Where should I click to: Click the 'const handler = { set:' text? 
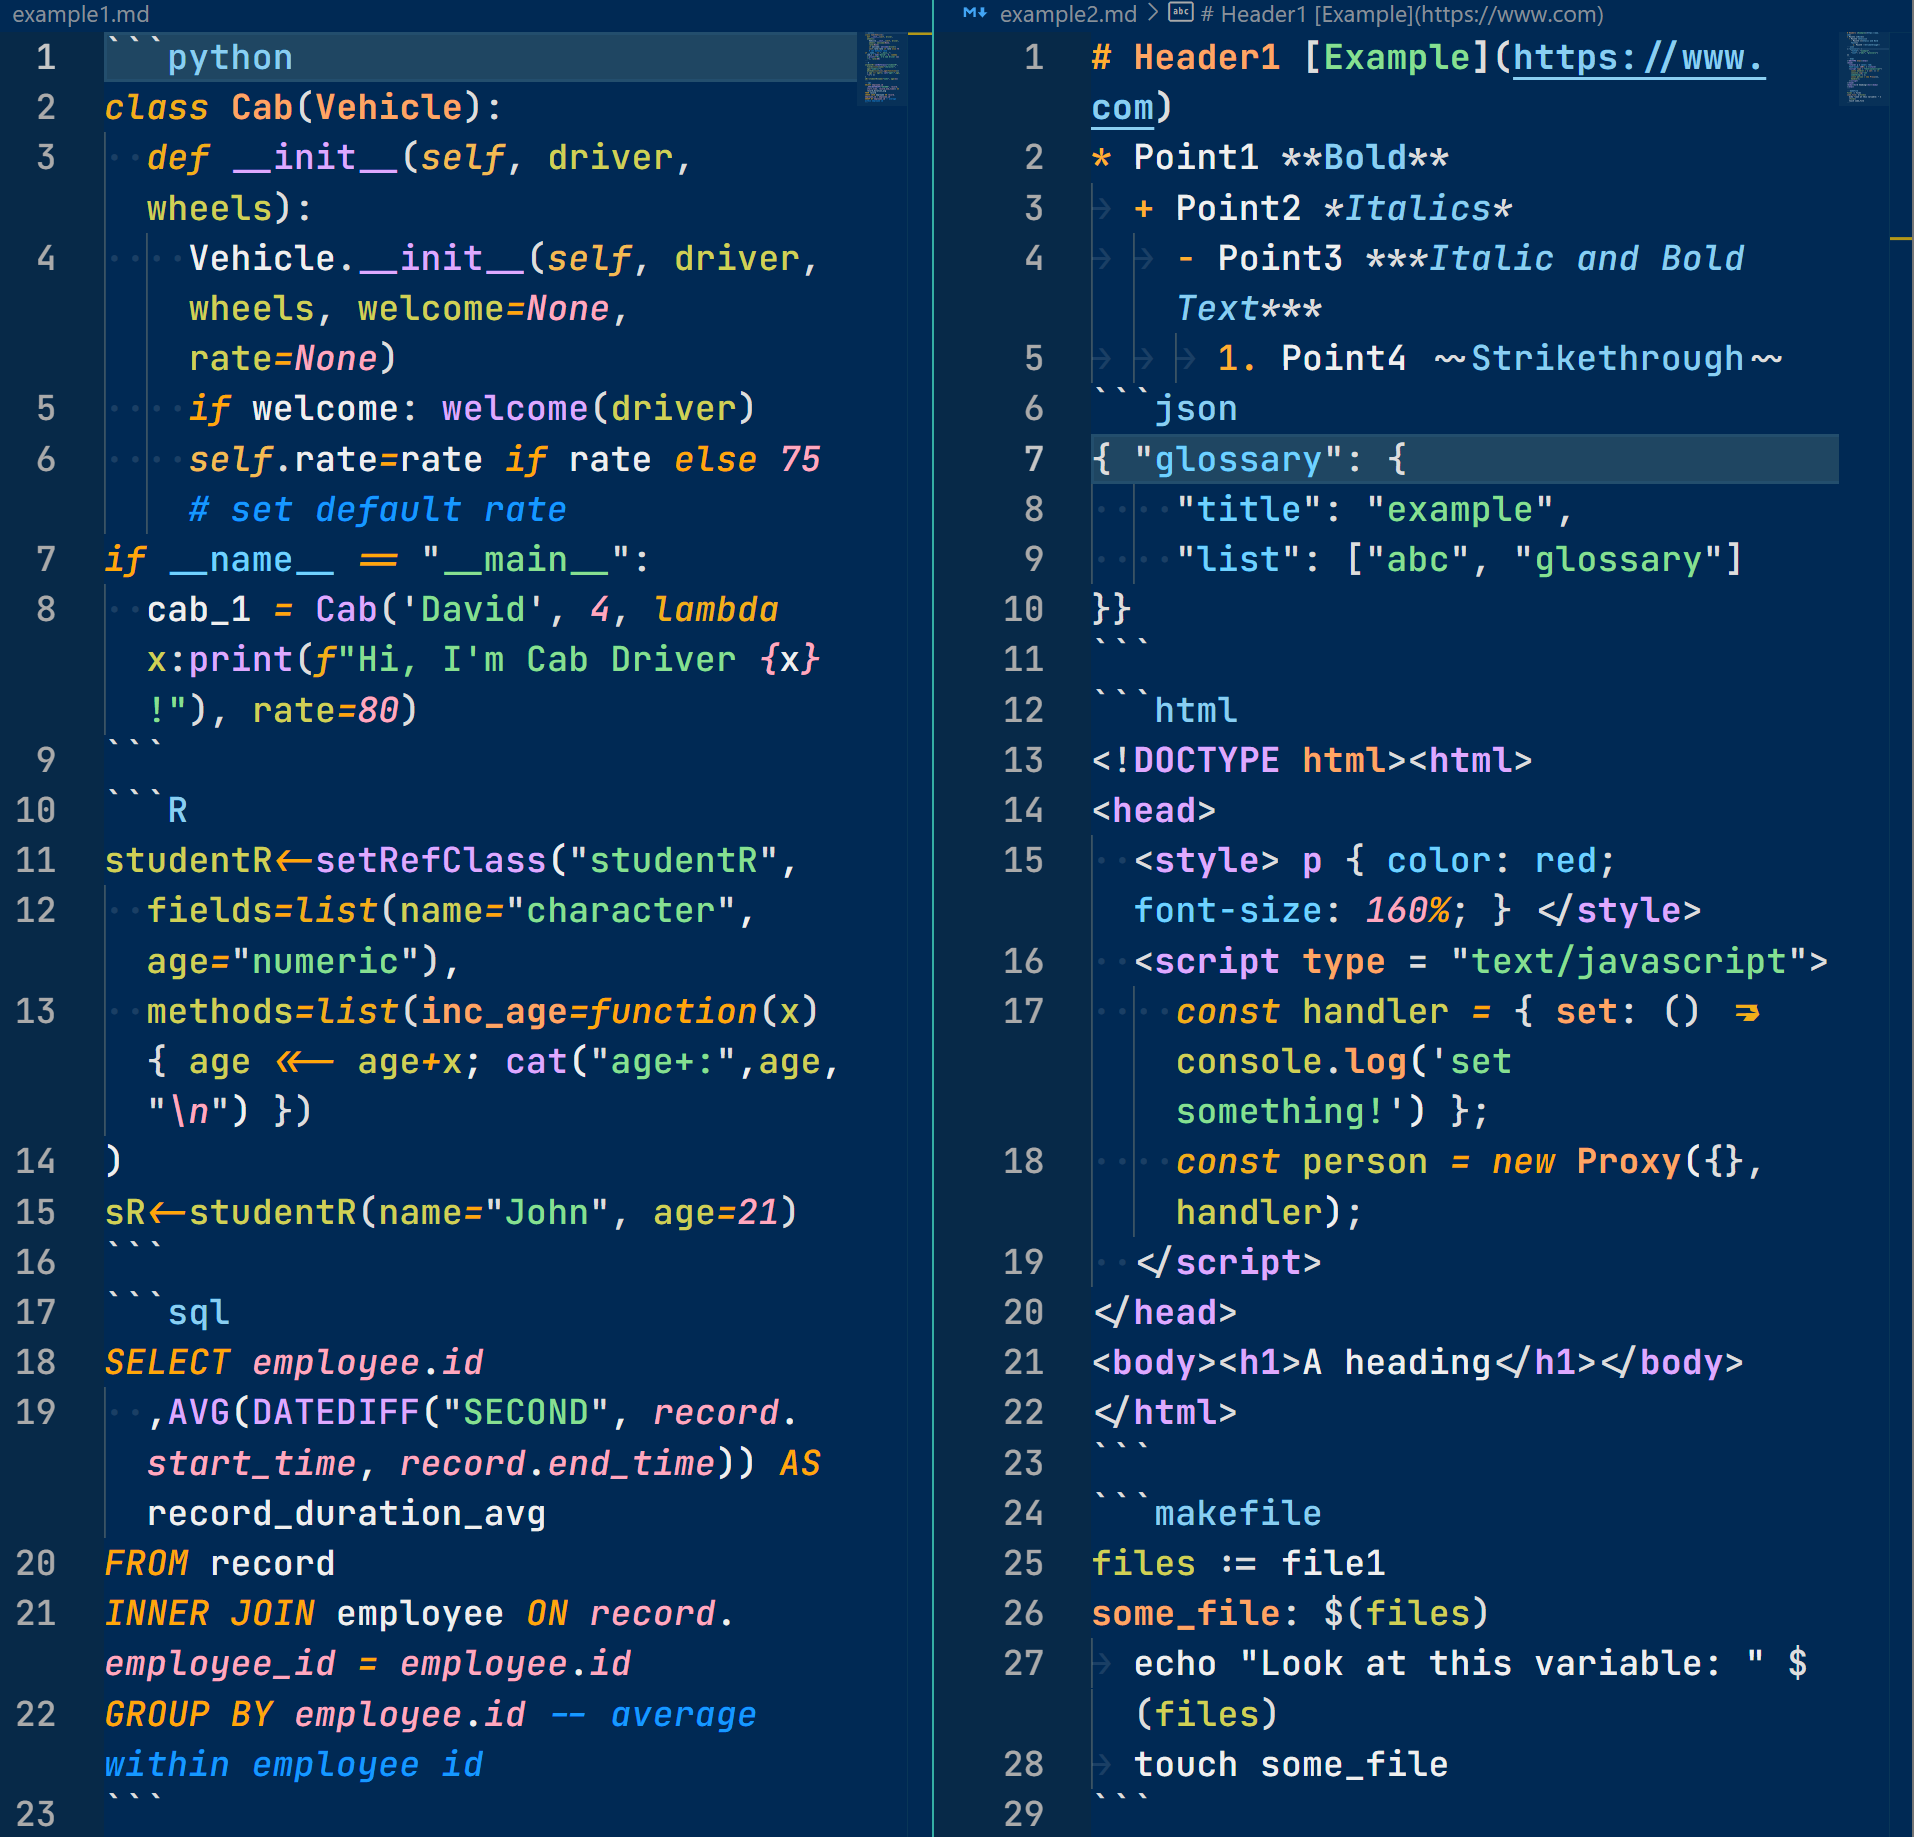click(x=1406, y=1011)
